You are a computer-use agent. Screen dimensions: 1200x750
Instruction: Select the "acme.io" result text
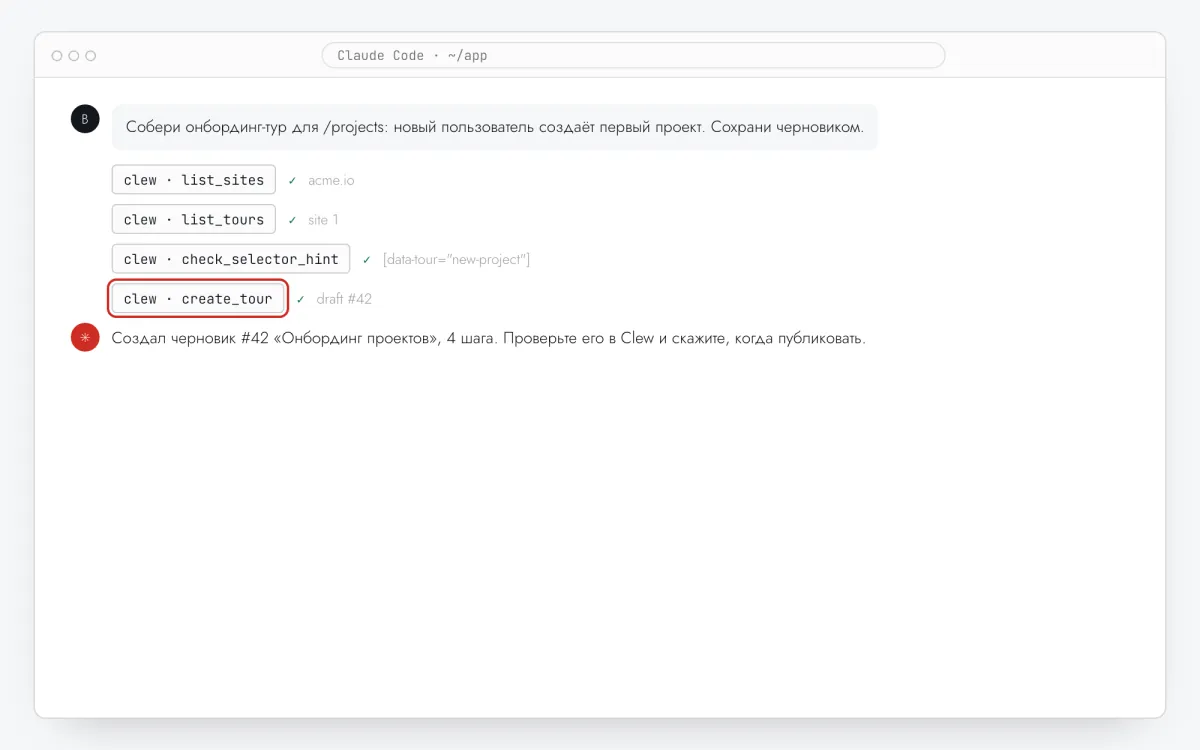[331, 181]
